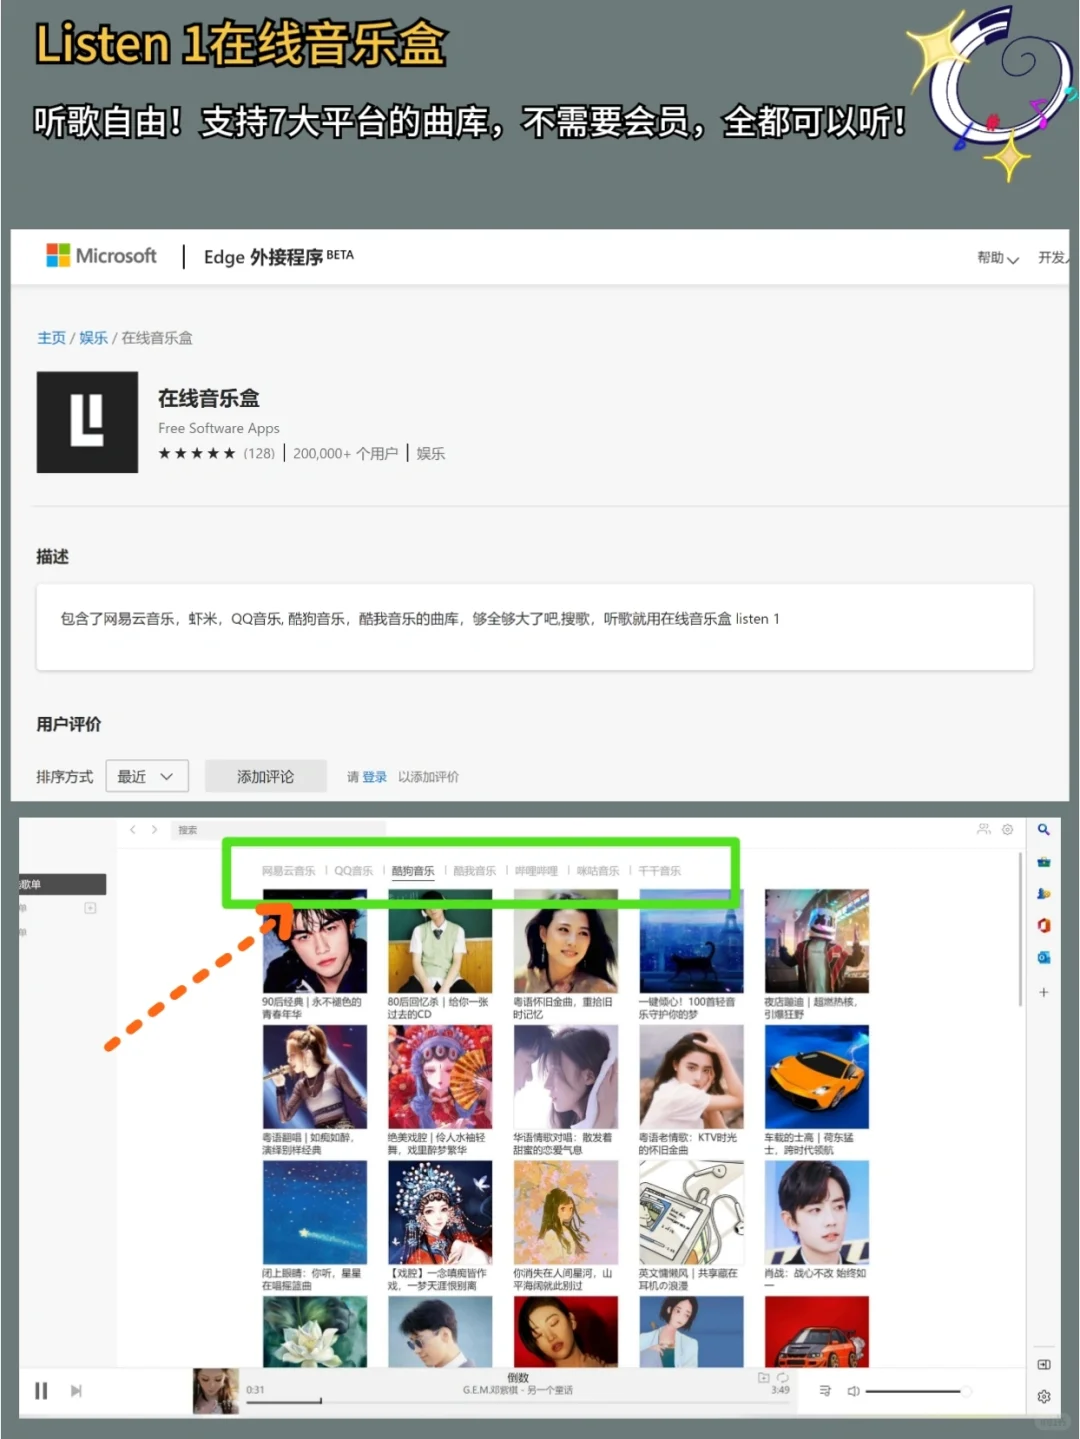This screenshot has width=1080, height=1439.
Task: Switch to QQ音乐 tab
Action: tap(353, 871)
